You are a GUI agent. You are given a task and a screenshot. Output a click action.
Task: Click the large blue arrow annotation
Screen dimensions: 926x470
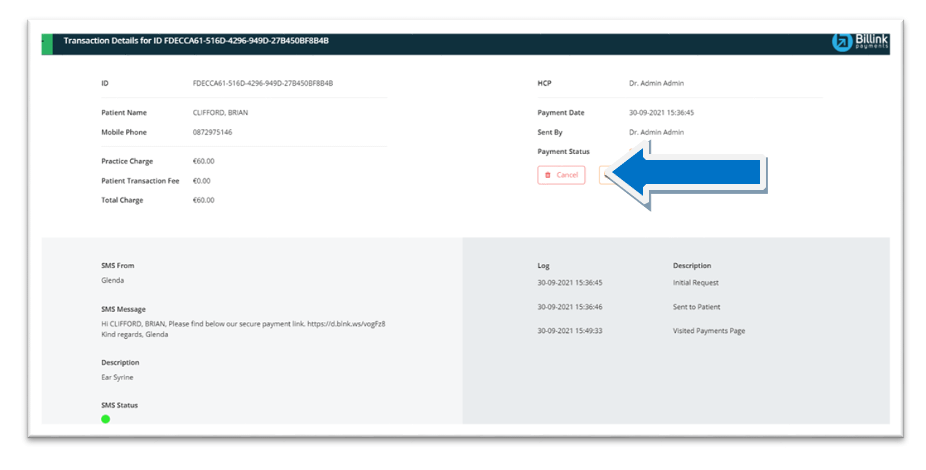(x=690, y=175)
